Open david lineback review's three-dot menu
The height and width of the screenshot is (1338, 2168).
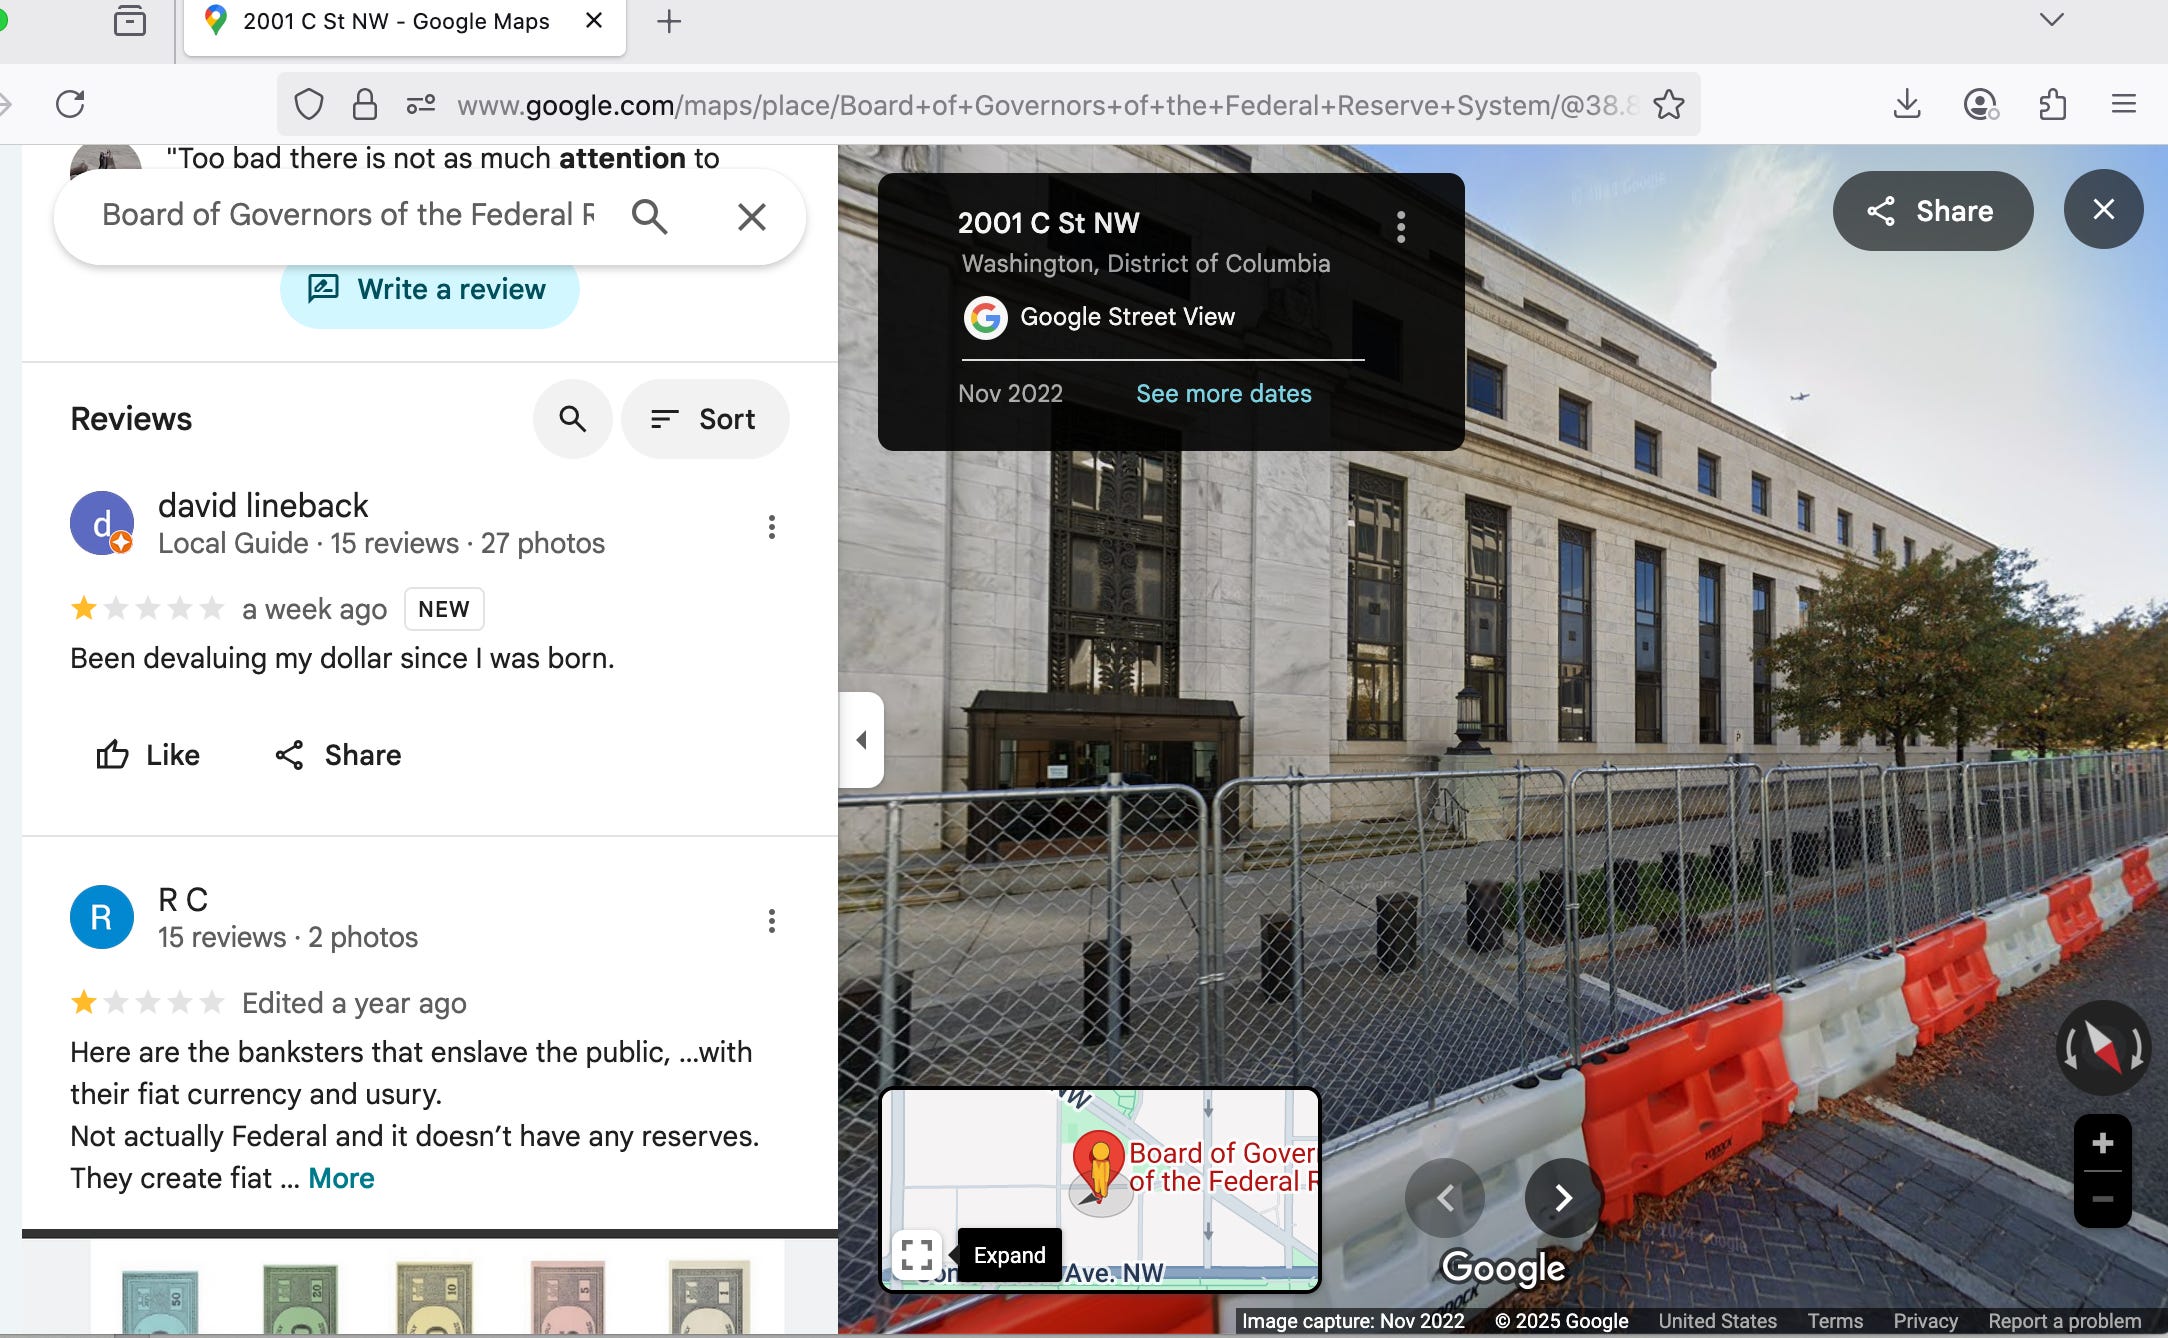(x=771, y=527)
